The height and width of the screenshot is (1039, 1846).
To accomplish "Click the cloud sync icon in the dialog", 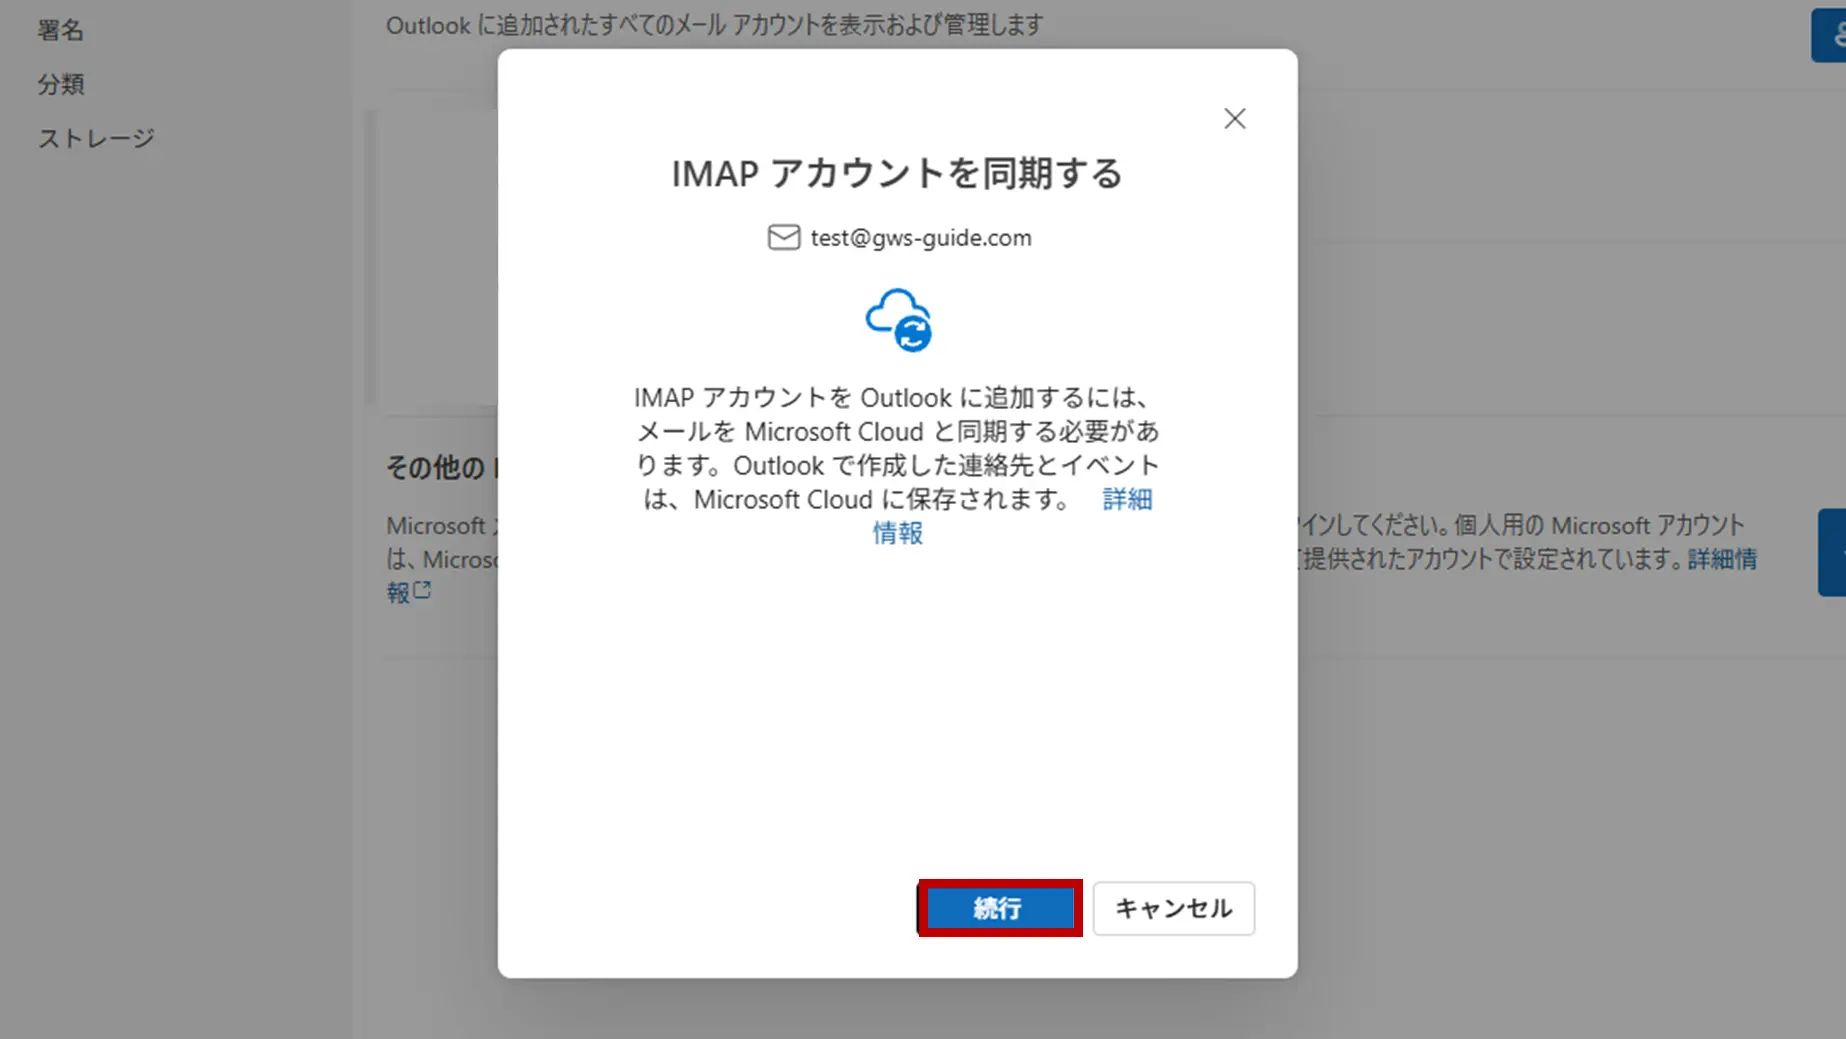I will (898, 320).
